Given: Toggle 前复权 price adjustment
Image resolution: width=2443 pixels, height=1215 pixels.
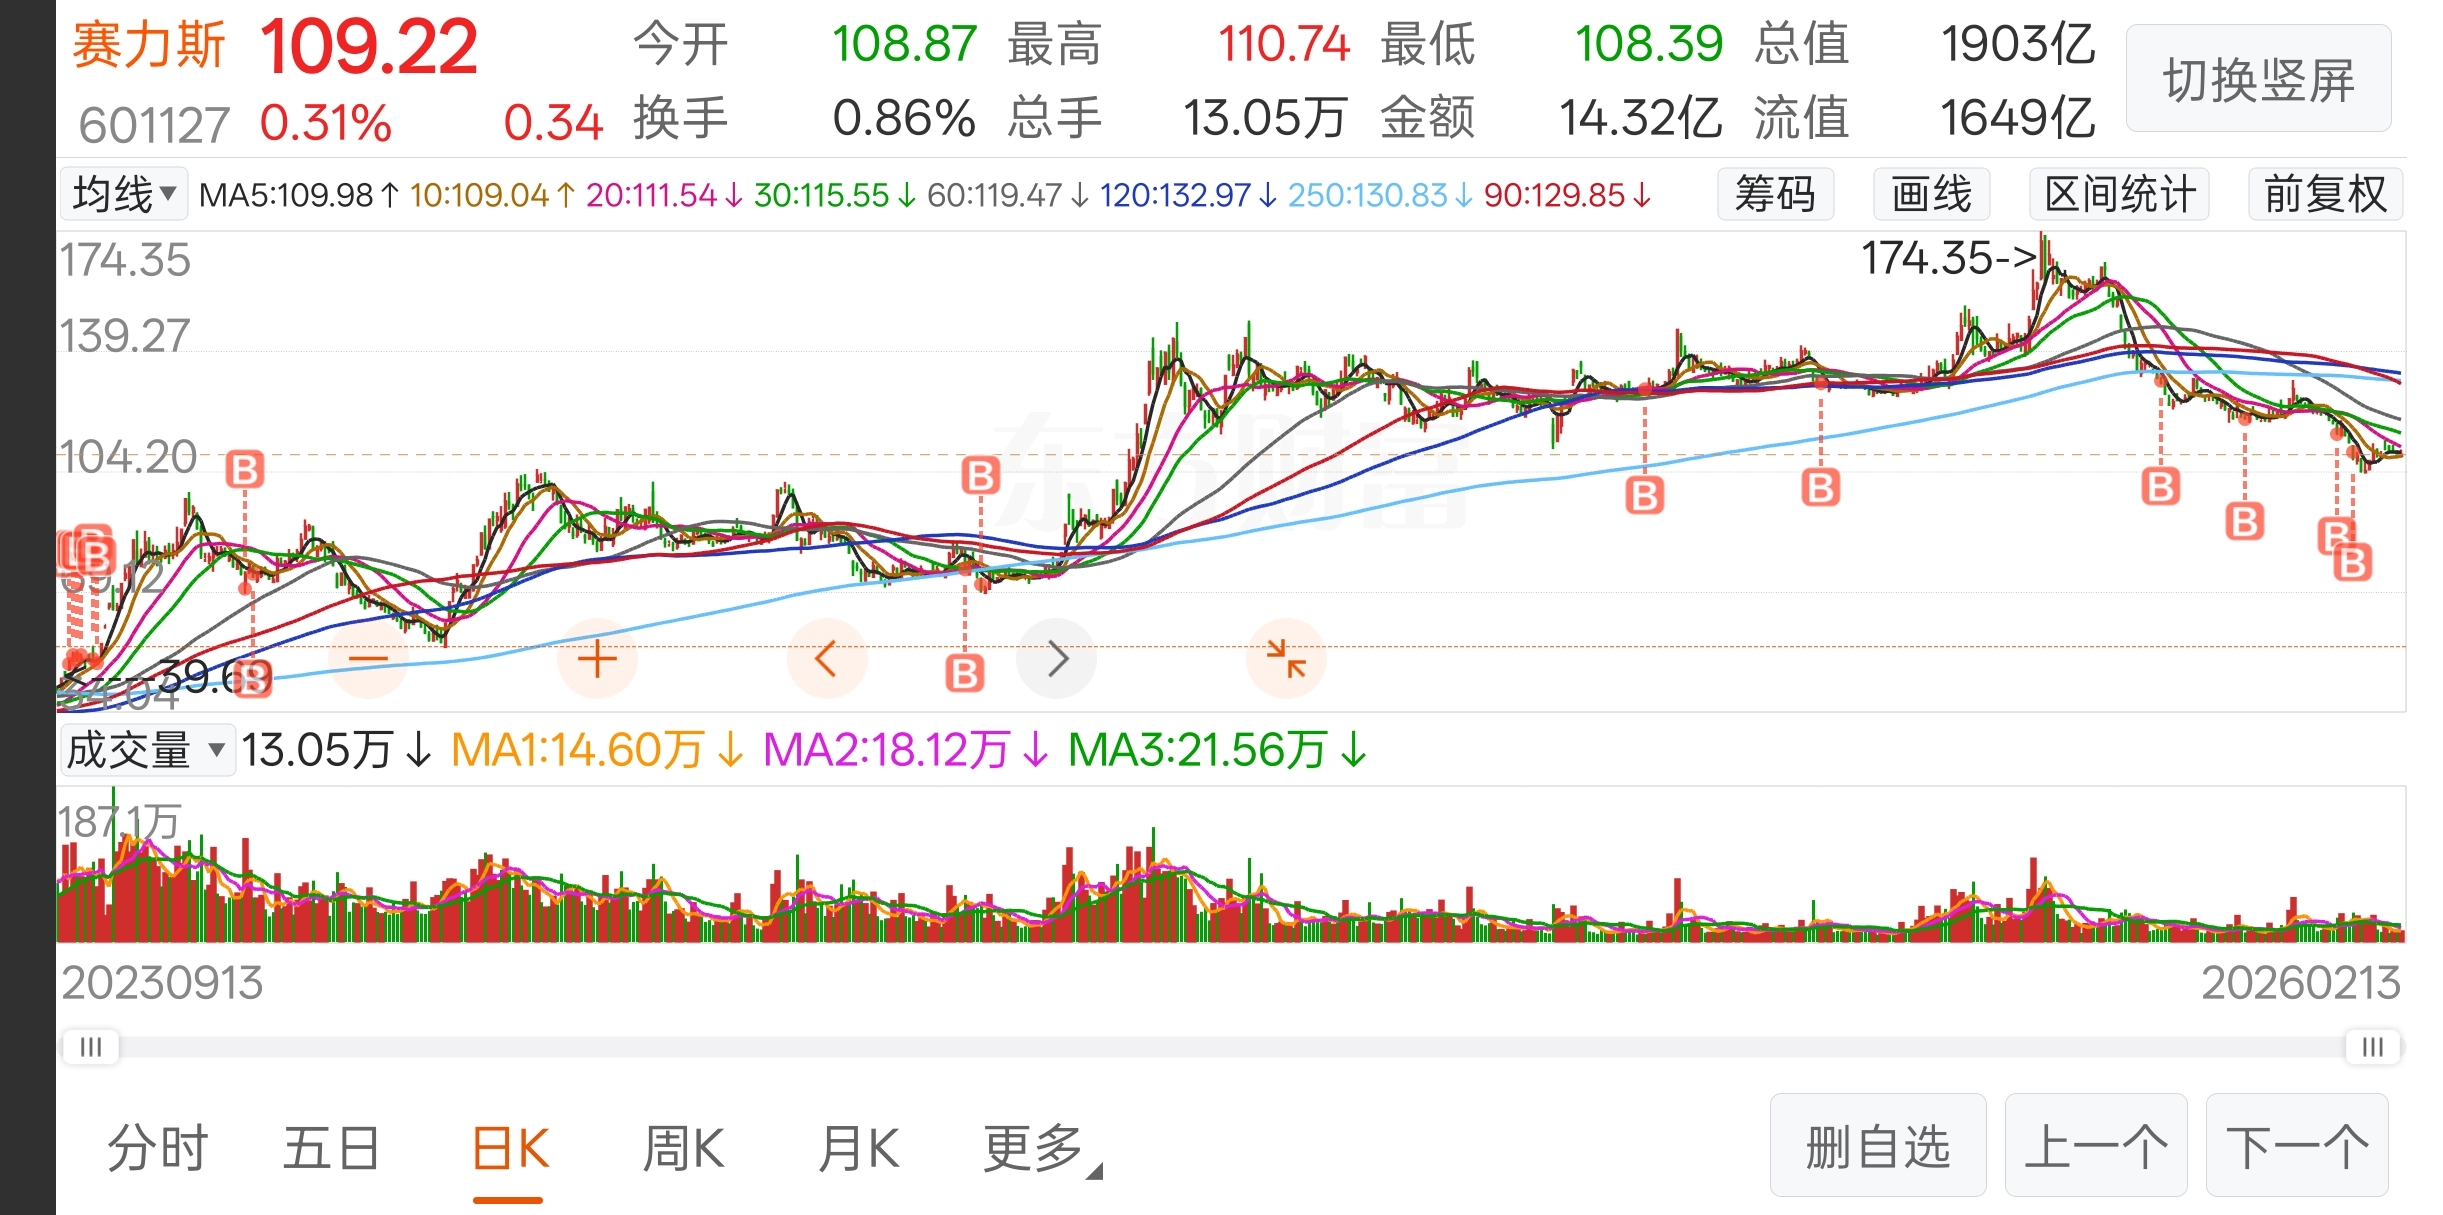Looking at the screenshot, I should pyautogui.click(x=2324, y=194).
